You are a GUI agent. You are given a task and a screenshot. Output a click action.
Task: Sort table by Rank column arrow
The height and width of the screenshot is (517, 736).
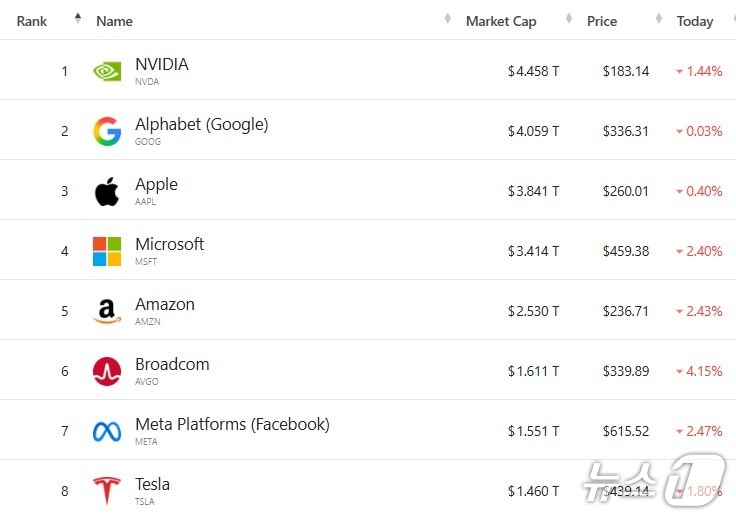click(78, 19)
